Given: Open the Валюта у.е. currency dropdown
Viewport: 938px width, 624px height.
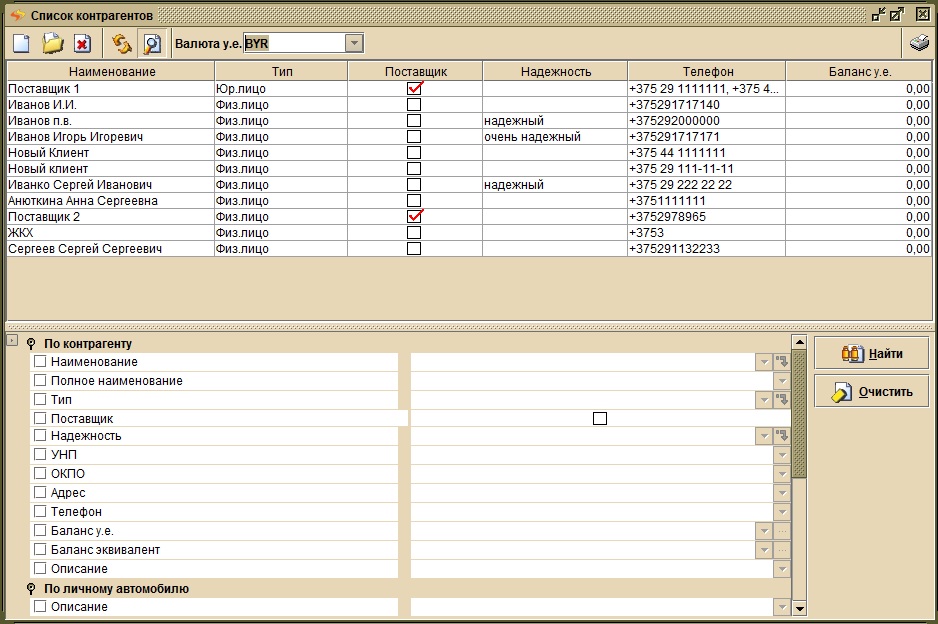Looking at the screenshot, I should pos(354,43).
